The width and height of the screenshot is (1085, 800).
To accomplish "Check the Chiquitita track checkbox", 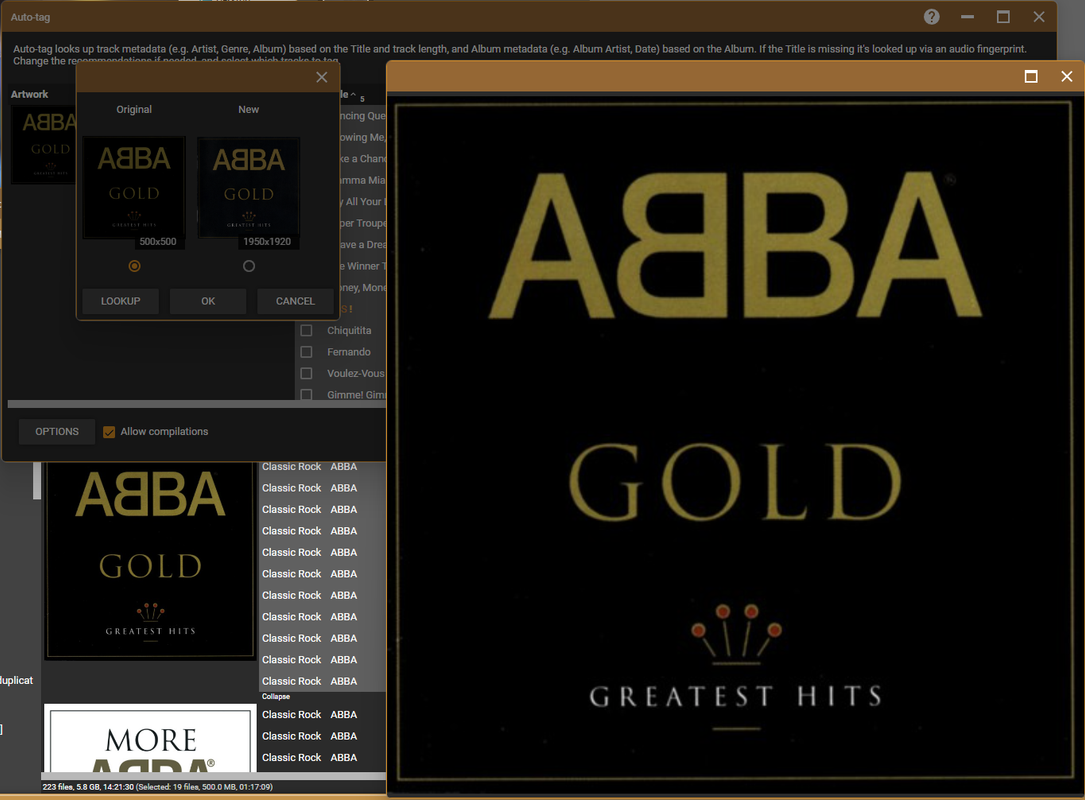I will click(307, 331).
